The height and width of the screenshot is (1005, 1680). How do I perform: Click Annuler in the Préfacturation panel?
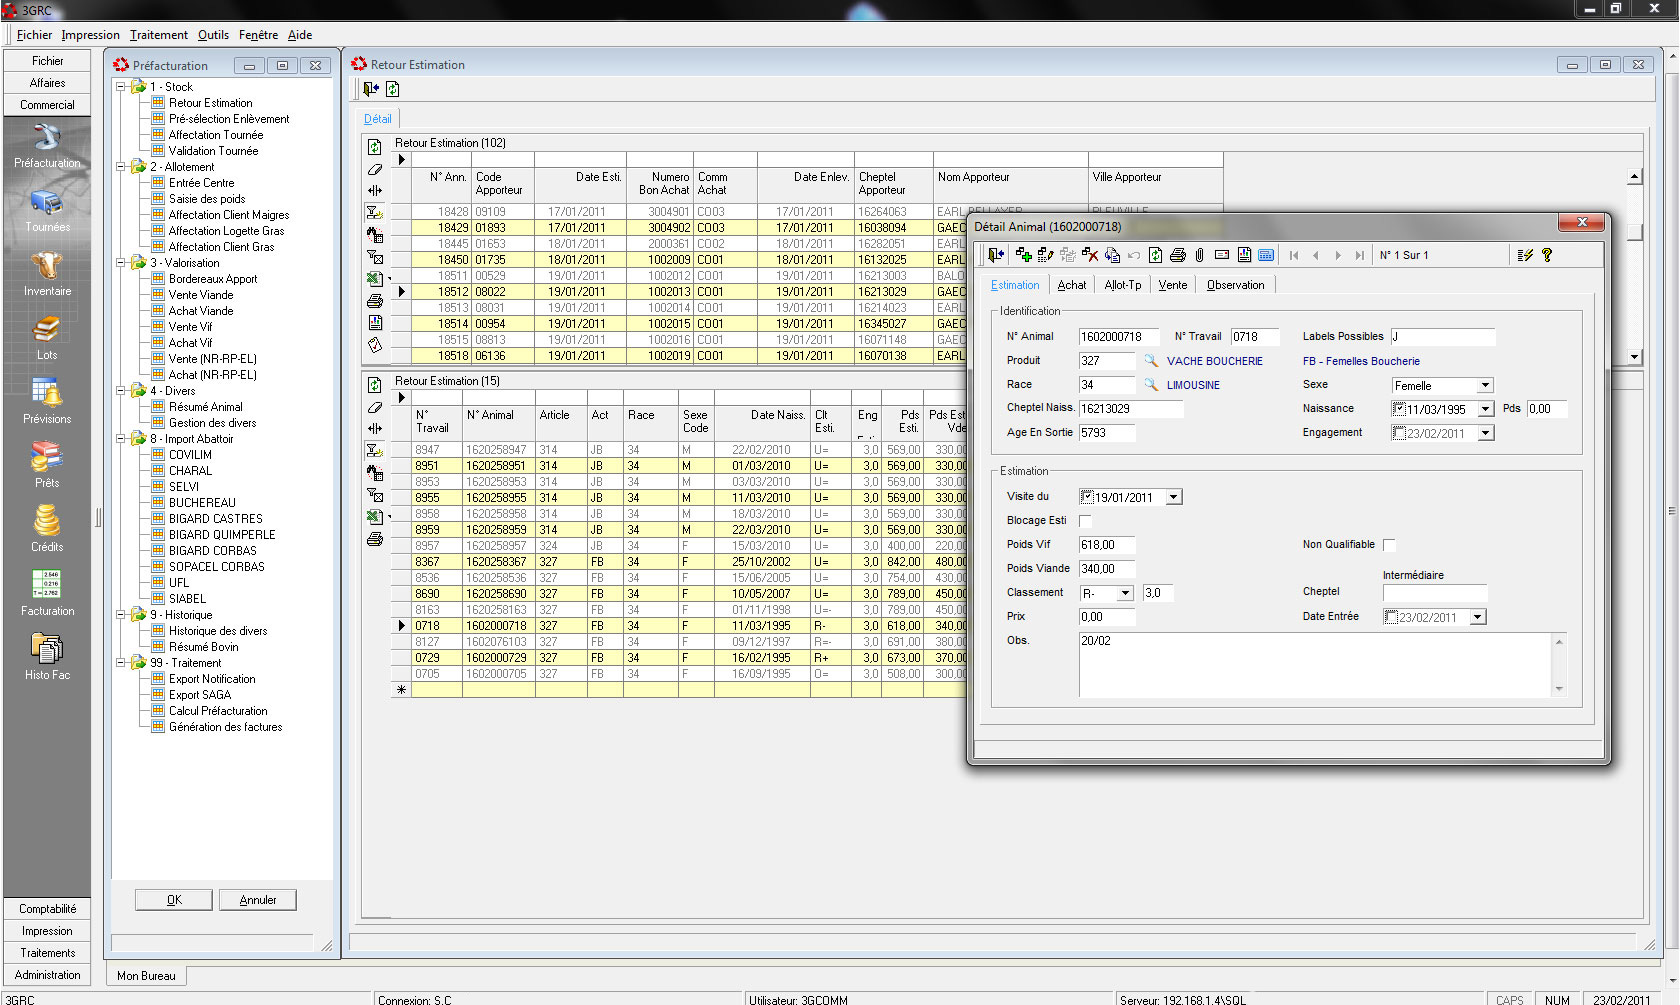pyautogui.click(x=258, y=900)
